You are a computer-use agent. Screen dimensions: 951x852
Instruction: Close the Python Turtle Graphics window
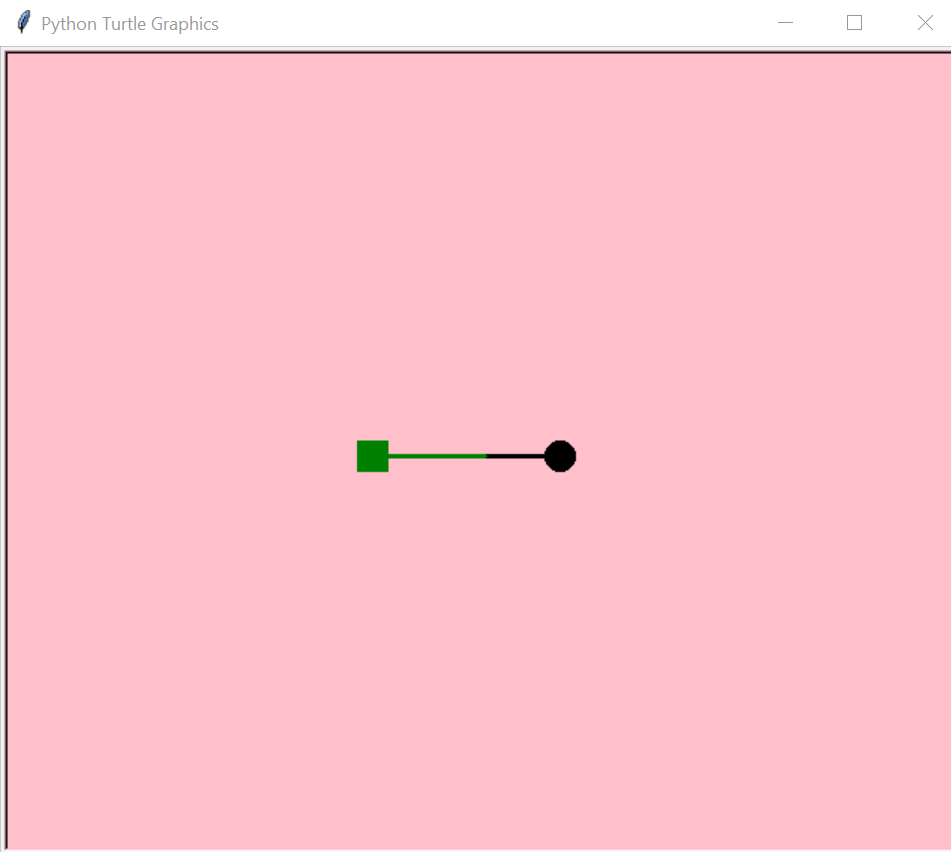pos(925,23)
